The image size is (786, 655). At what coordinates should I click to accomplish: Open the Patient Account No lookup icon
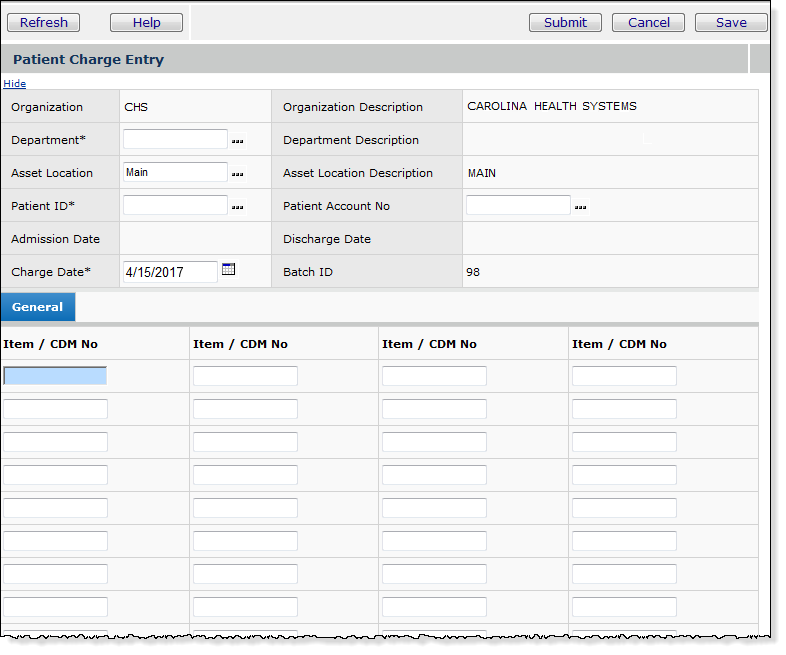[580, 208]
